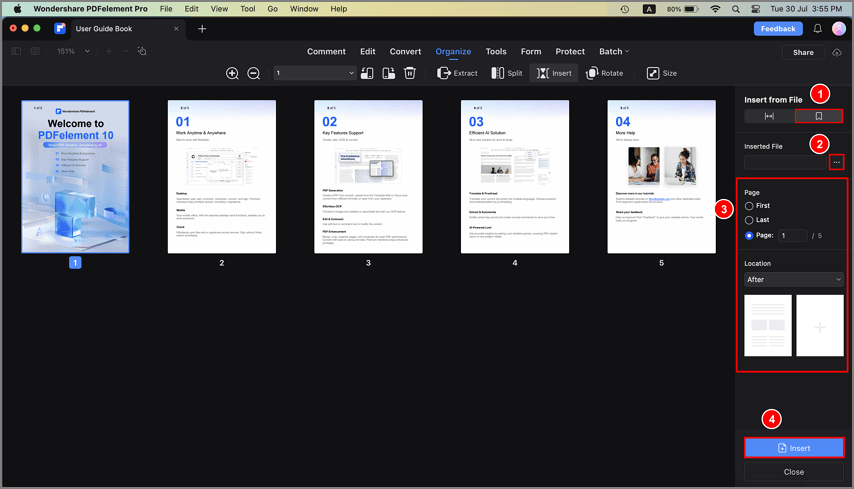Open the Comment tab
854x489 pixels.
(x=326, y=51)
